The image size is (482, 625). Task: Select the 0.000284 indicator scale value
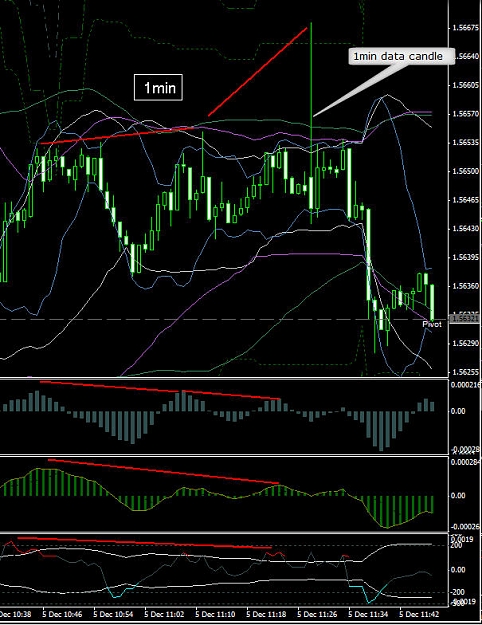coord(466,462)
